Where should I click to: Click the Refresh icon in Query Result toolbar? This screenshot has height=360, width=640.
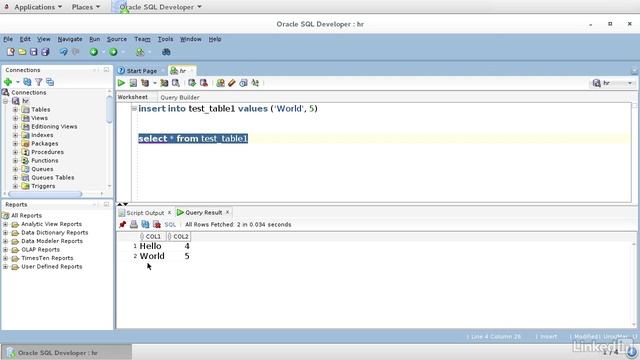[x=145, y=224]
